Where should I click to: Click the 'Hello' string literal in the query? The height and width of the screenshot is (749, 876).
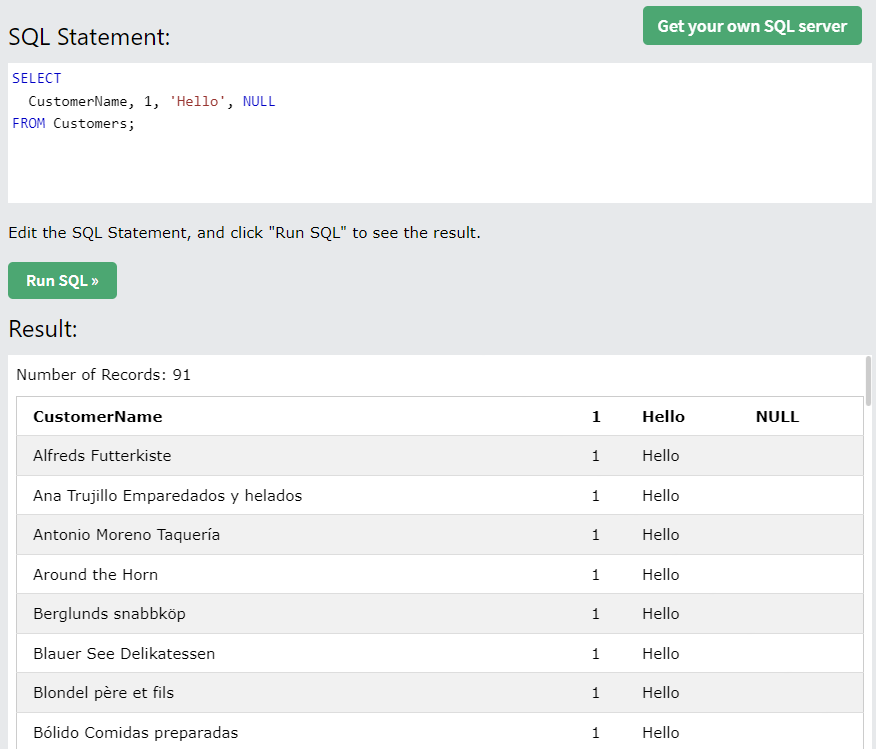(x=197, y=101)
